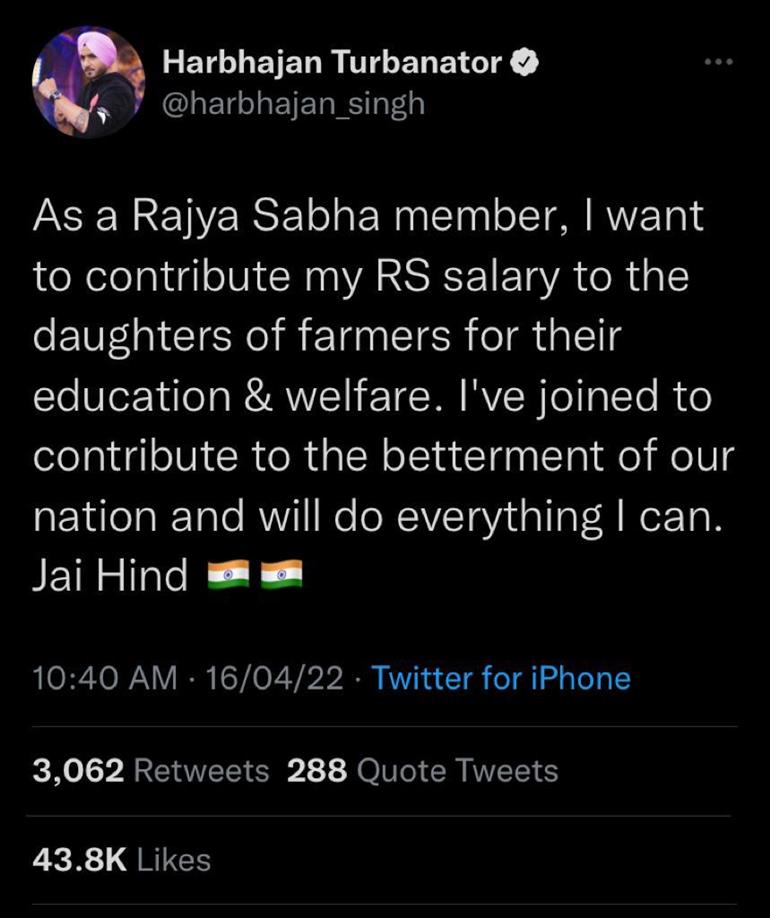
Task: Click the blue verified badge icon
Action: [526, 64]
